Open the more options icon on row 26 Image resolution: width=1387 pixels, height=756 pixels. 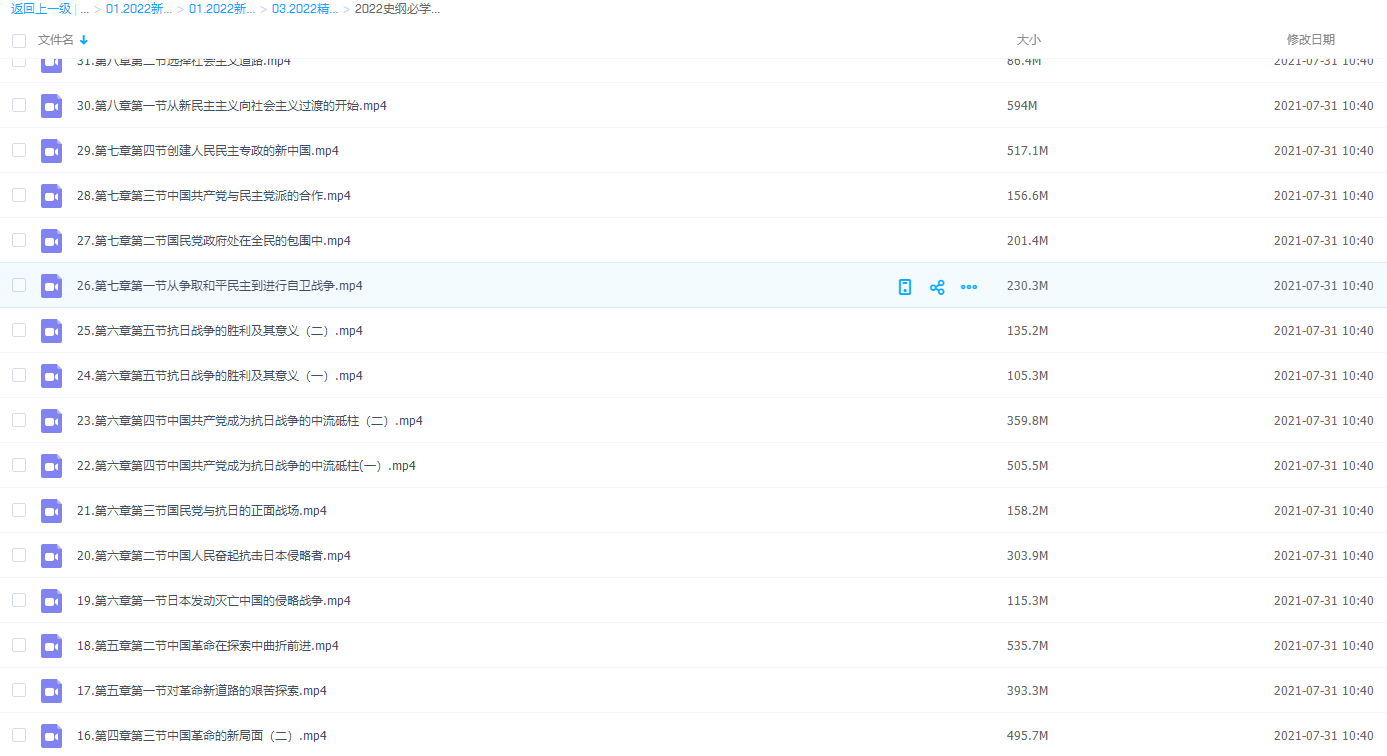[x=968, y=287]
